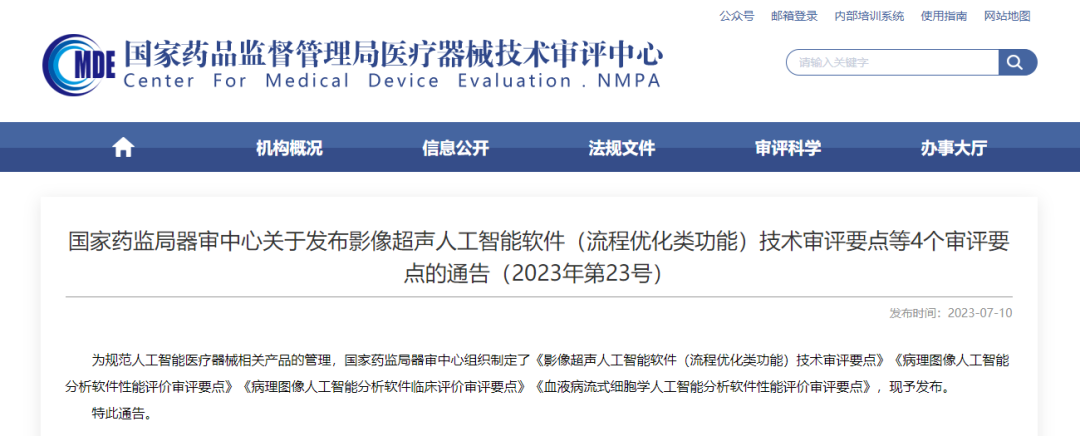Viewport: 1080px width, 436px height.
Task: Click the magnifier search button
Action: [1017, 63]
